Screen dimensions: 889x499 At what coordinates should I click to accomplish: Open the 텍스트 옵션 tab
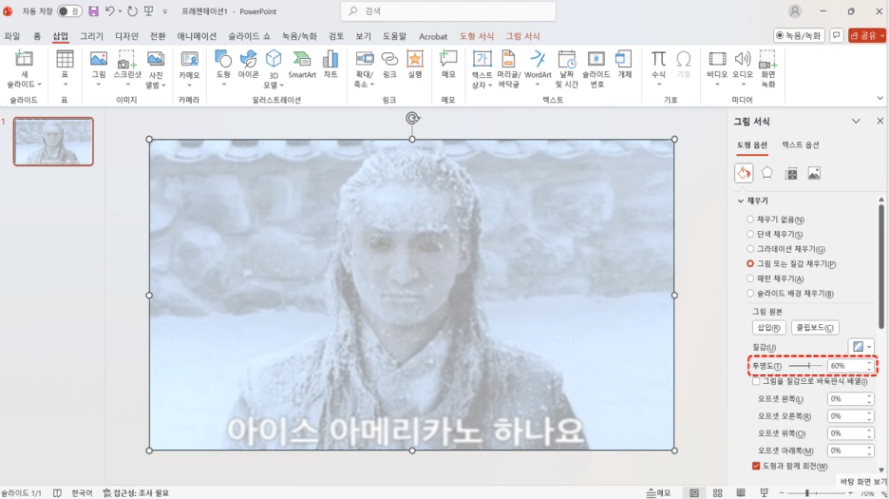tap(800, 145)
